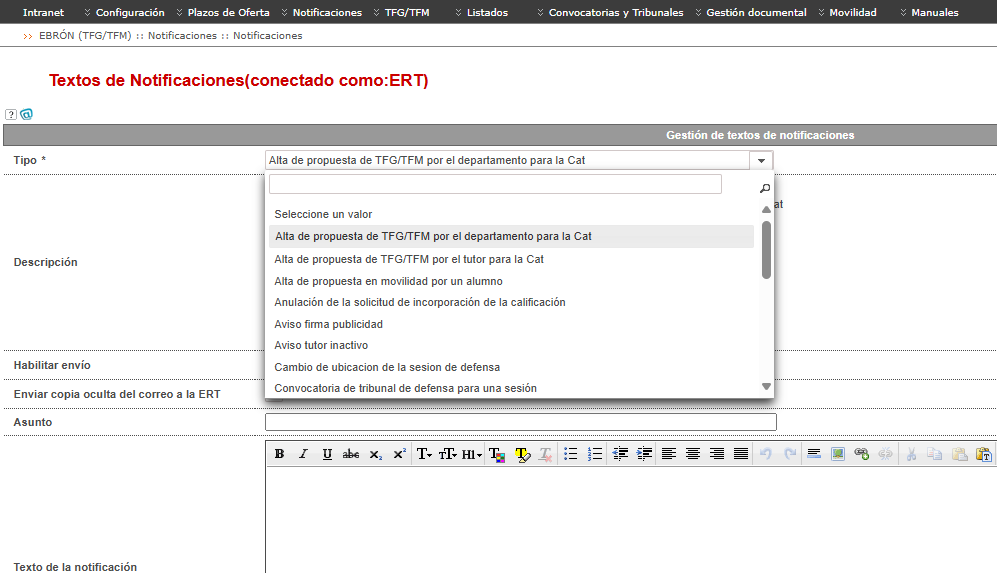This screenshot has height=573, width=997.
Task: Click the text highlight color tool
Action: coord(522,454)
